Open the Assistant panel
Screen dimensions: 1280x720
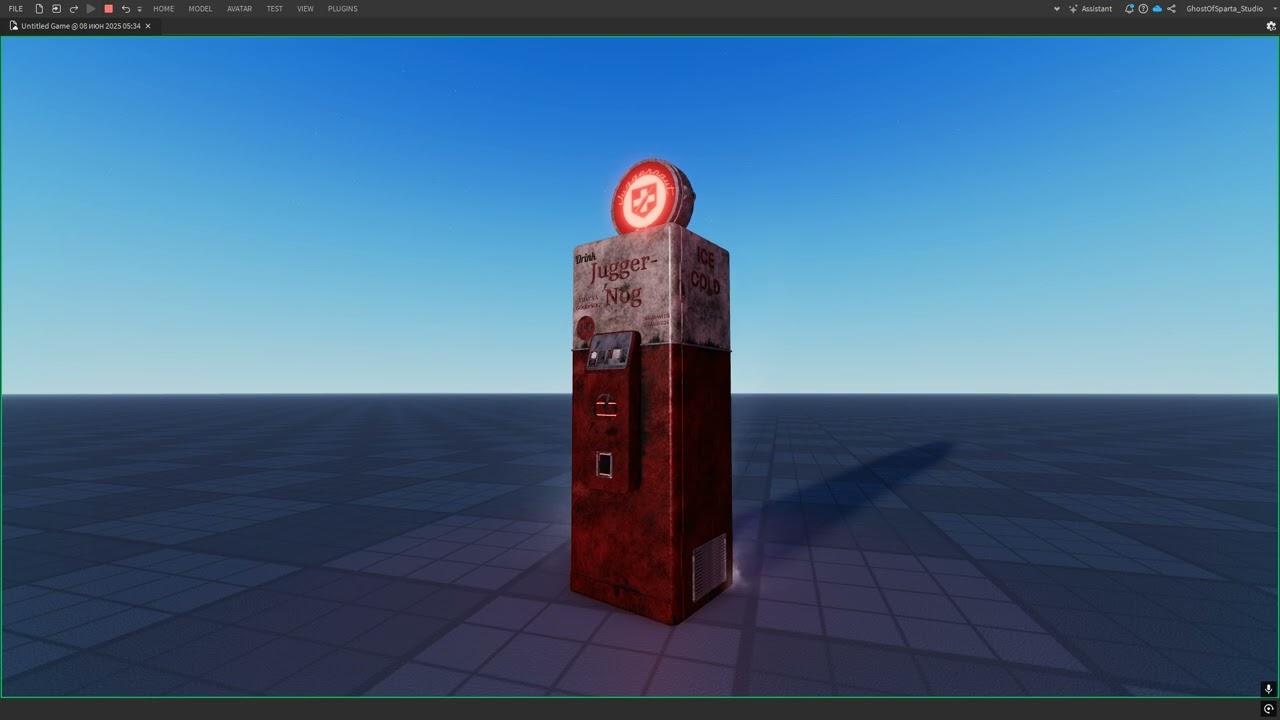pos(1090,9)
